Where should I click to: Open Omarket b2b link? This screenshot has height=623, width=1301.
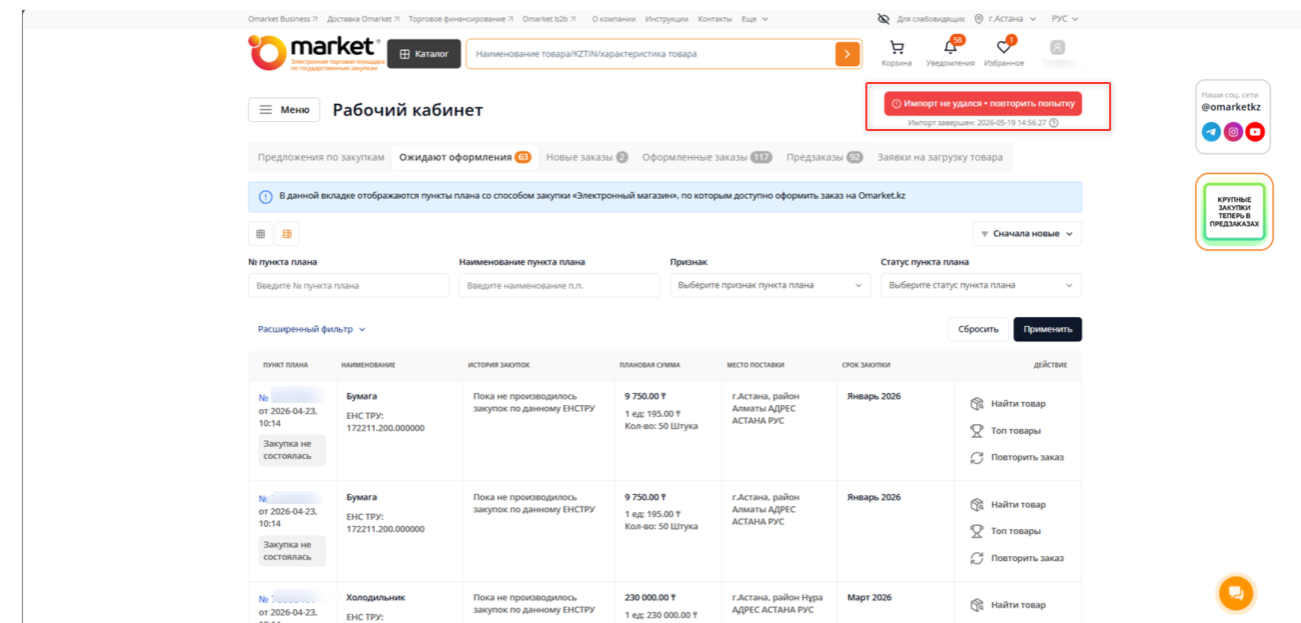[x=551, y=19]
